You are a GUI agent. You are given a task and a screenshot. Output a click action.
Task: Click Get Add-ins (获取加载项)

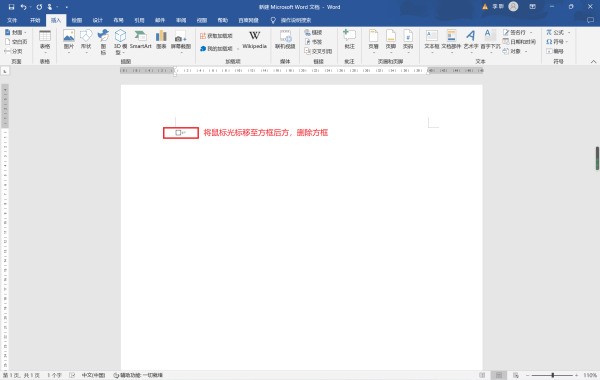click(216, 36)
